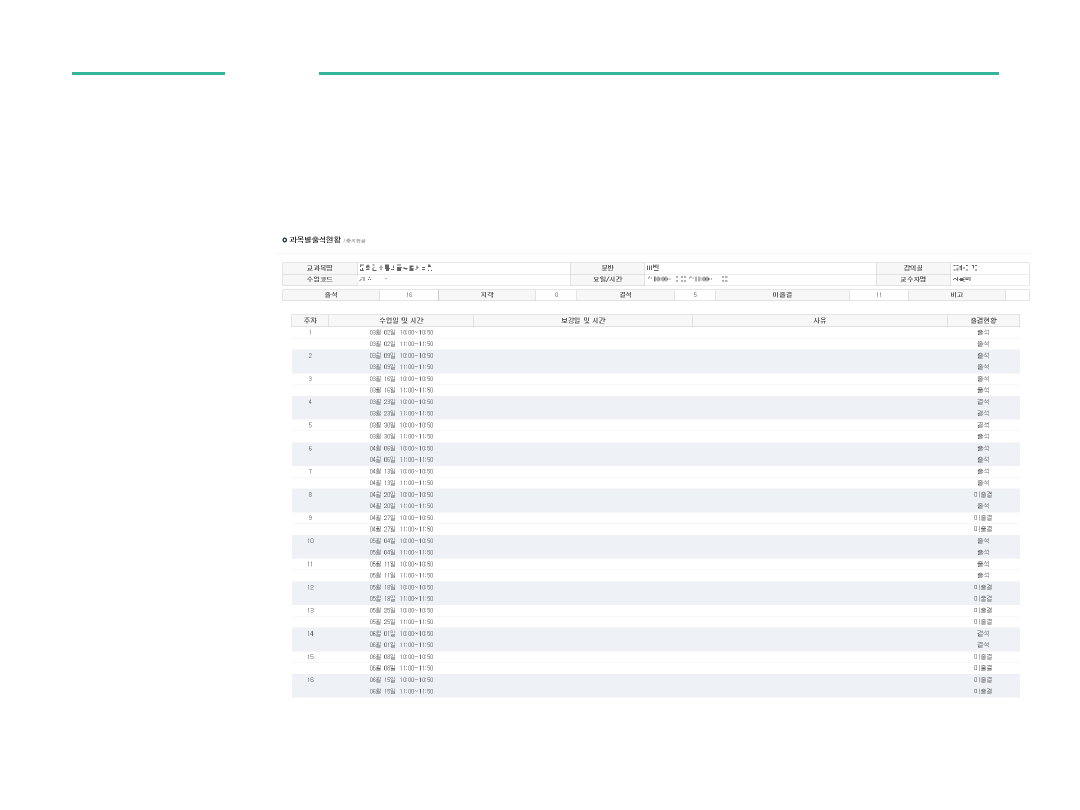
Task: Click the 교수자명 label cell
Action: [x=912, y=280]
